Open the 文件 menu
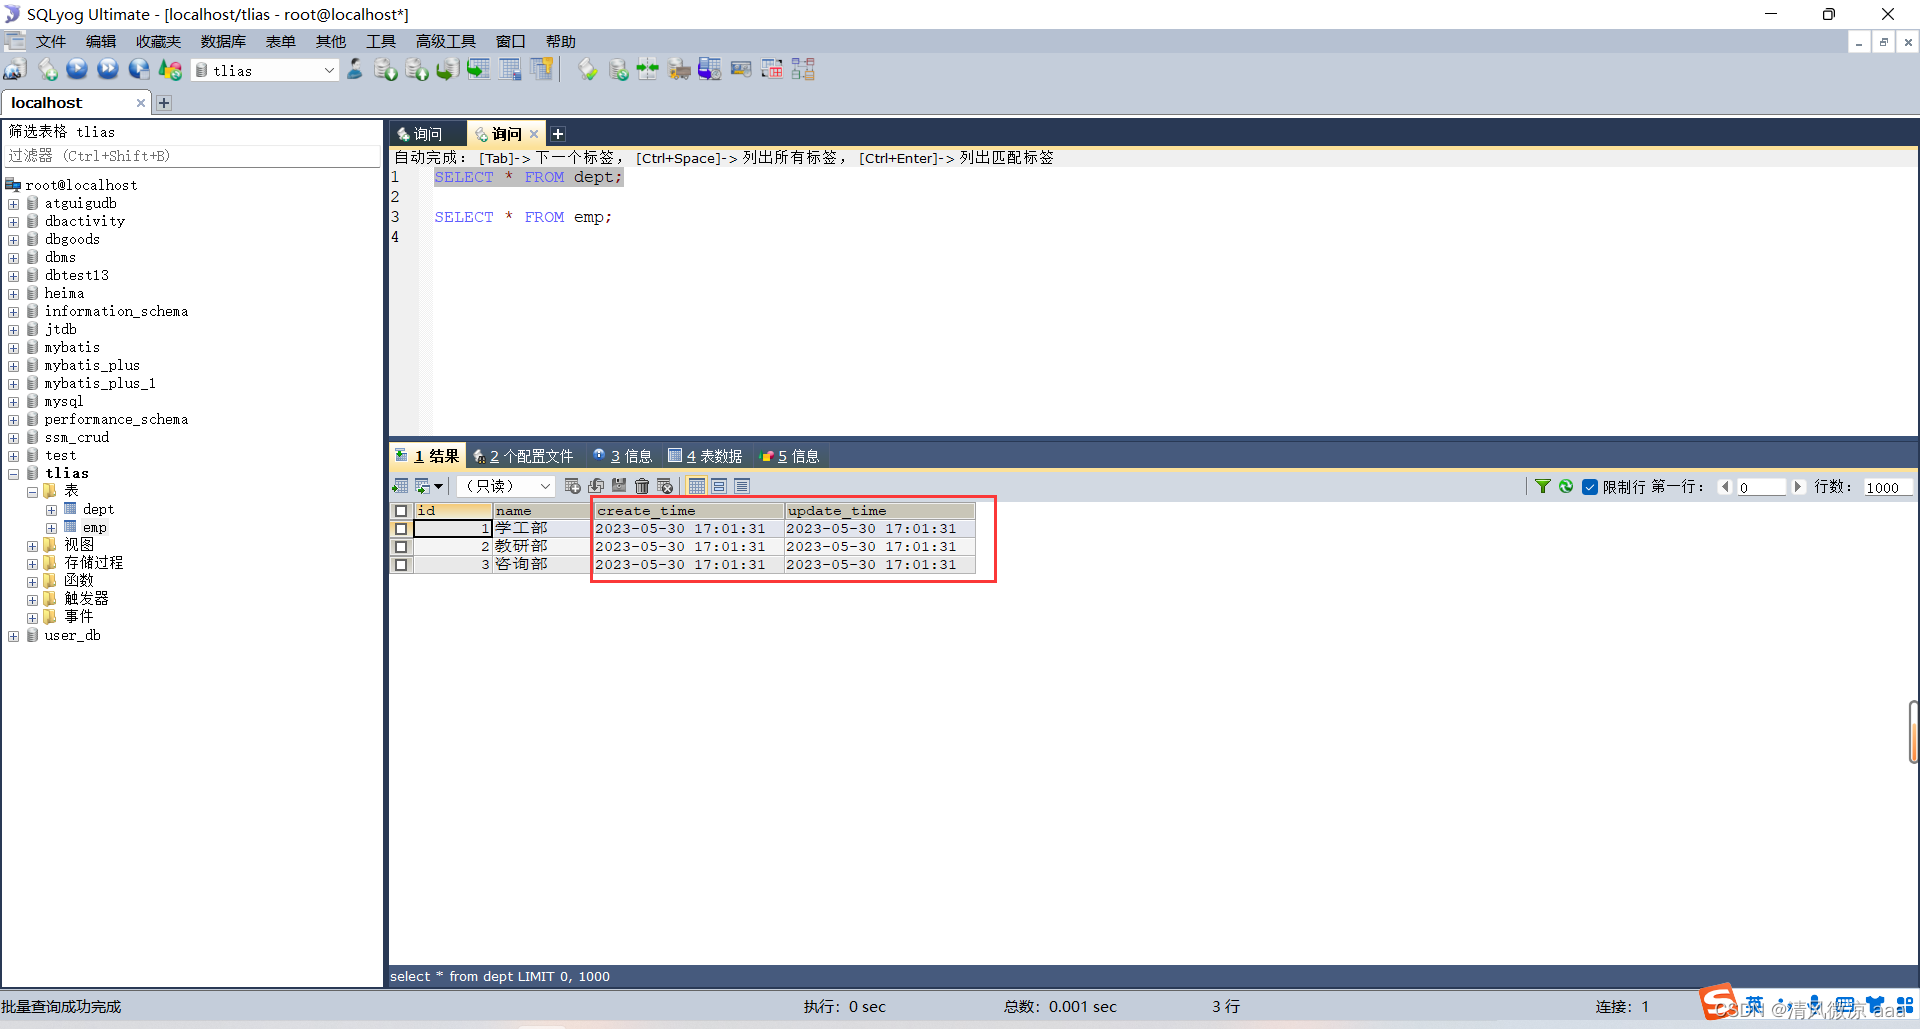The image size is (1920, 1029). click(x=50, y=41)
